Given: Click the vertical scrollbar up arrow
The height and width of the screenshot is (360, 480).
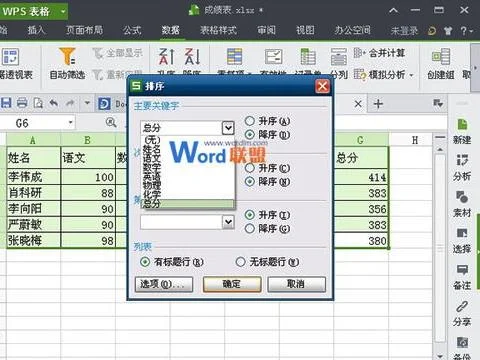Looking at the screenshot, I should tap(440, 149).
